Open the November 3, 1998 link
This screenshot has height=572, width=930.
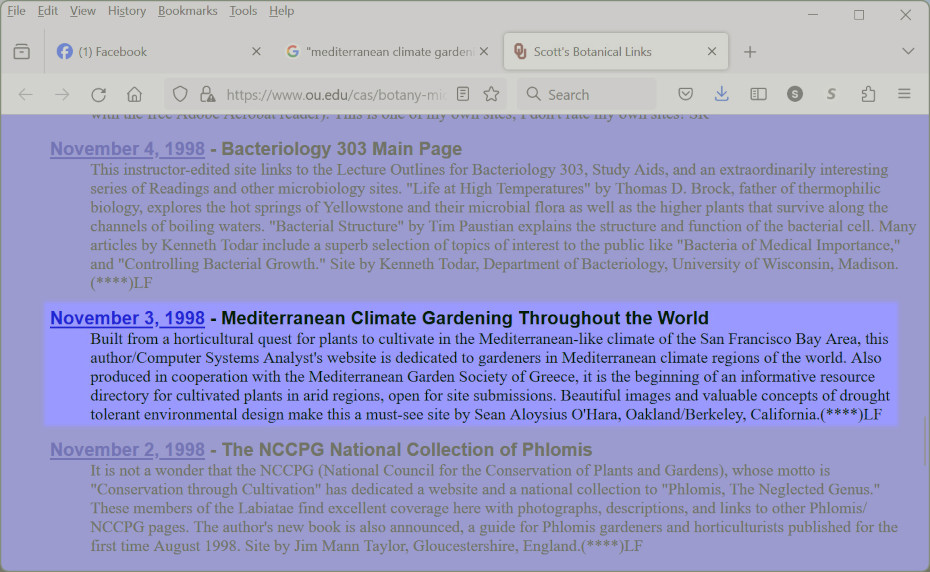[127, 319]
